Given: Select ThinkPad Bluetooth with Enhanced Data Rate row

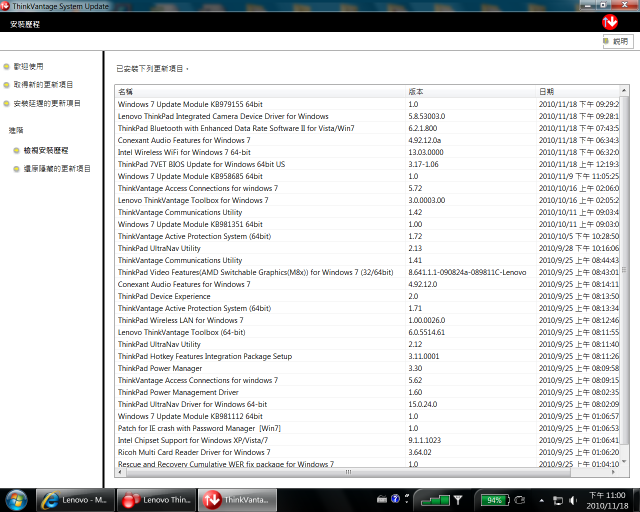Looking at the screenshot, I should [367, 128].
